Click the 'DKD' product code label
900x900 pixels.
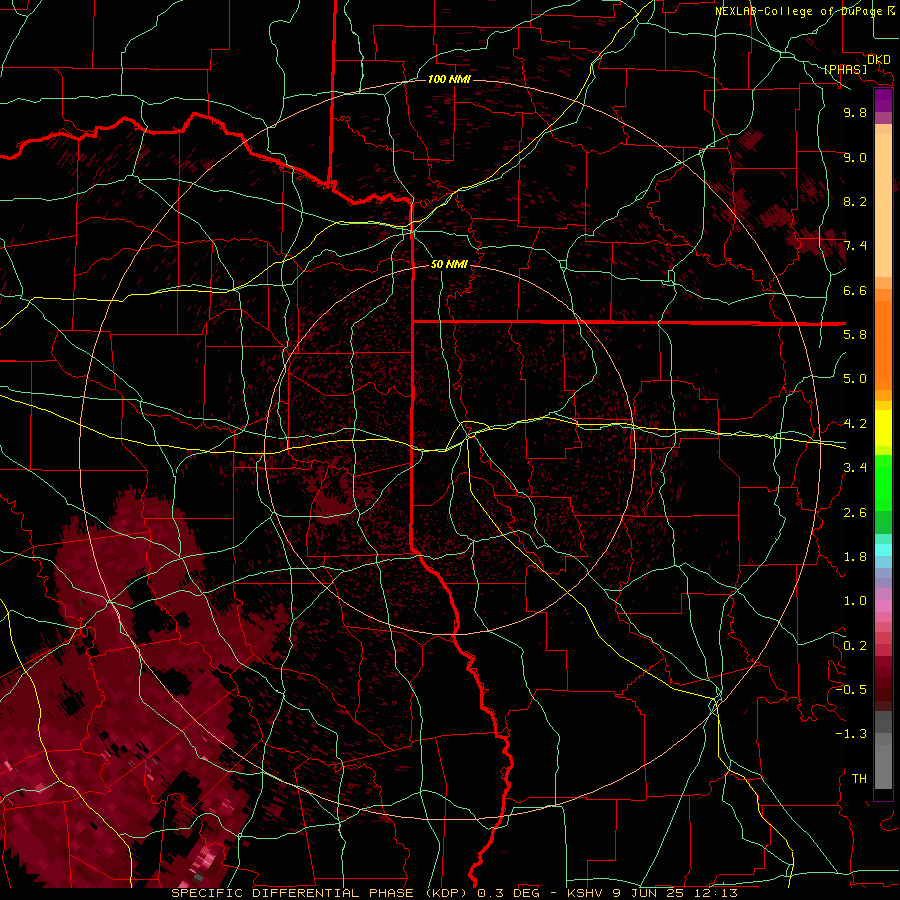pyautogui.click(x=879, y=60)
